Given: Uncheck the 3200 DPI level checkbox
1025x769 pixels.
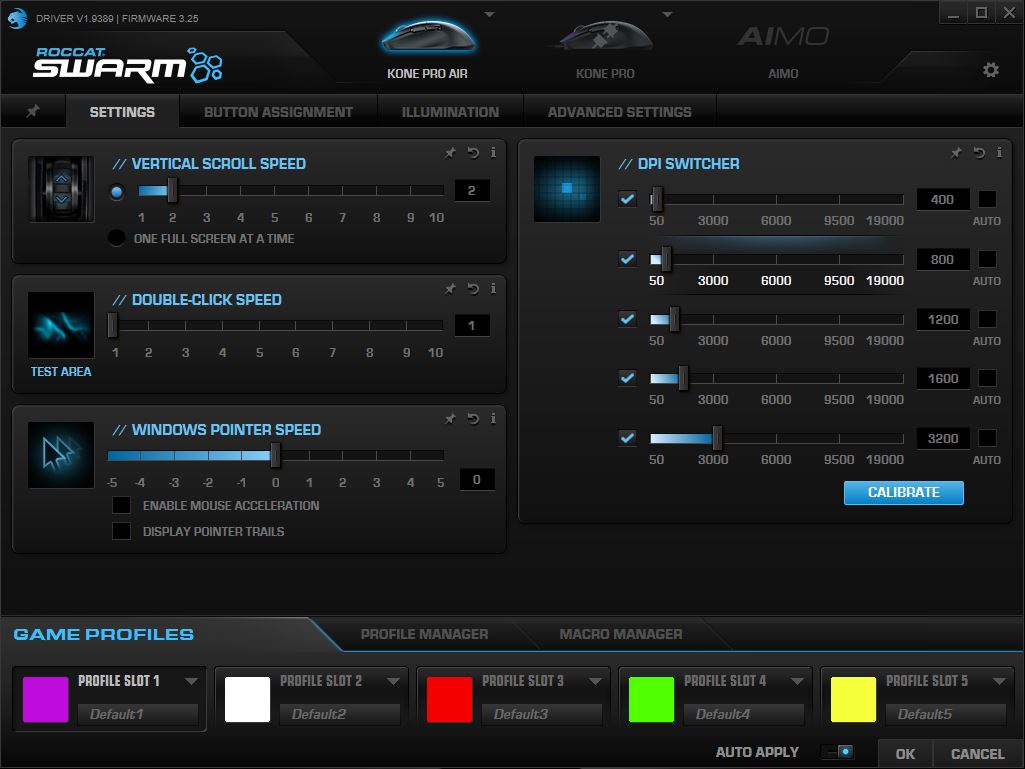Looking at the screenshot, I should pyautogui.click(x=627, y=438).
